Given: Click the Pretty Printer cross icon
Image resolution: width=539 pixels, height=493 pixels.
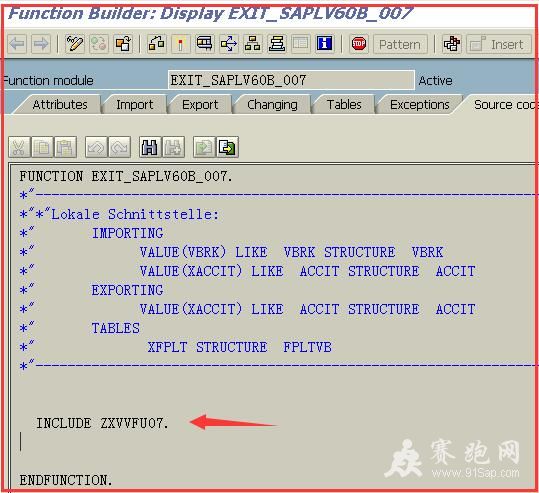Looking at the screenshot, I should coord(452,44).
